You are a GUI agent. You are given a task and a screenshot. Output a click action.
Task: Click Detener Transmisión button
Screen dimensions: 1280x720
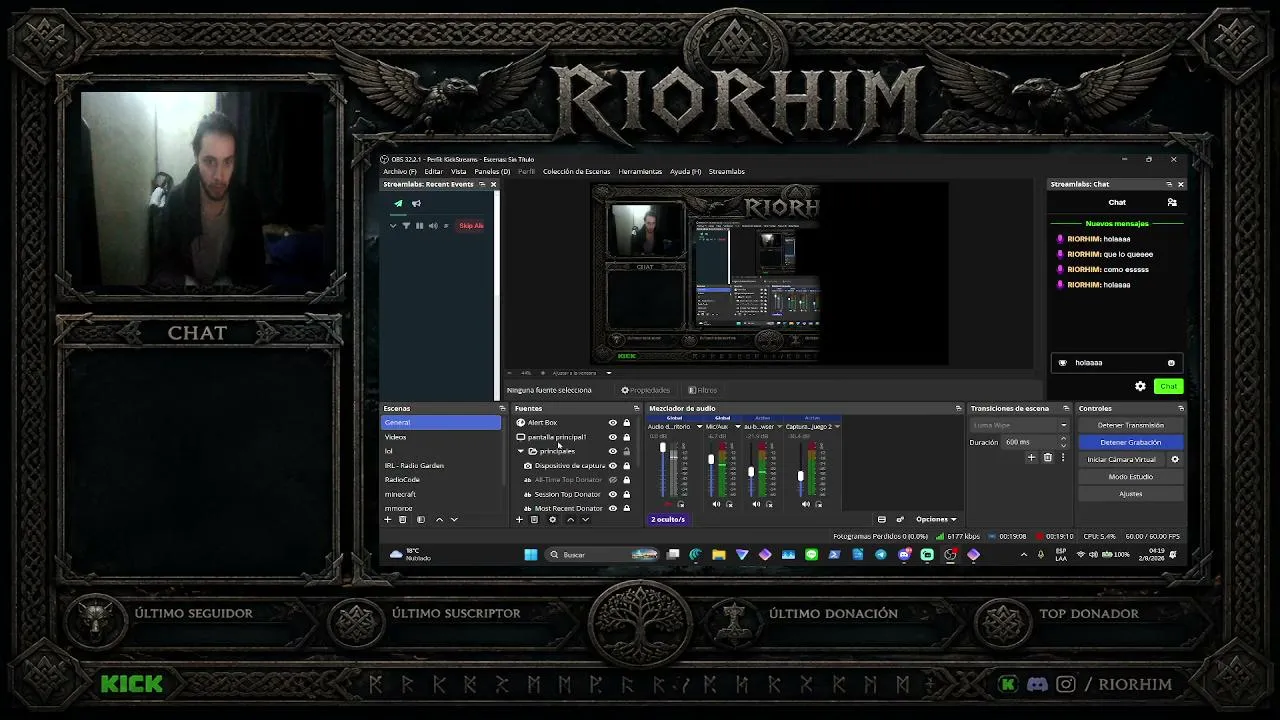click(1131, 425)
